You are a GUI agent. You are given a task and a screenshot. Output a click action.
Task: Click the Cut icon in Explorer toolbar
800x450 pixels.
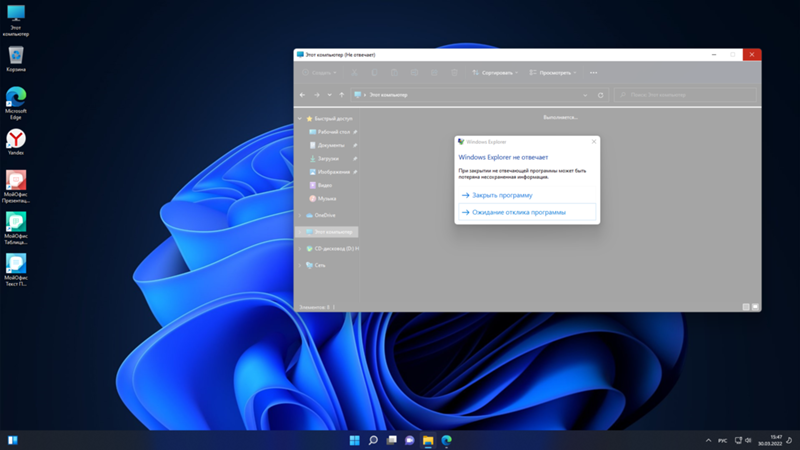click(x=354, y=72)
